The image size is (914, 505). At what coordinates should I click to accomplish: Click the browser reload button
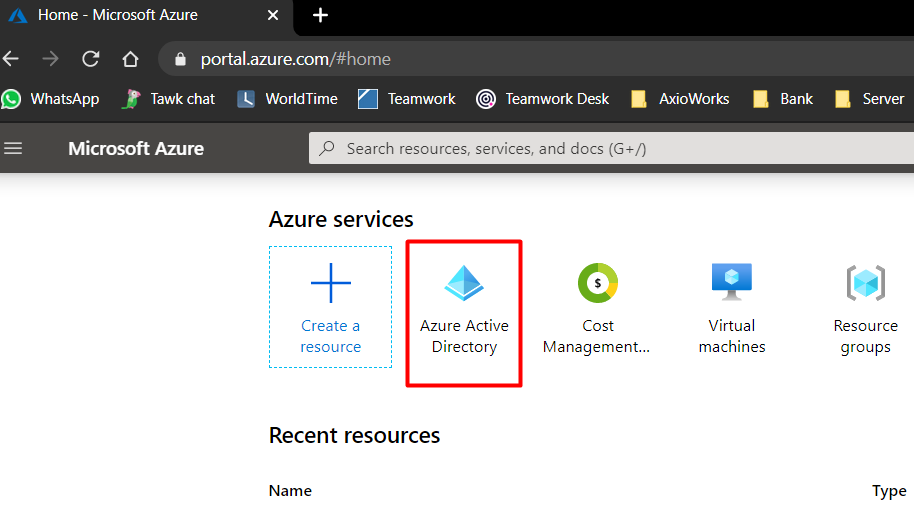90,59
